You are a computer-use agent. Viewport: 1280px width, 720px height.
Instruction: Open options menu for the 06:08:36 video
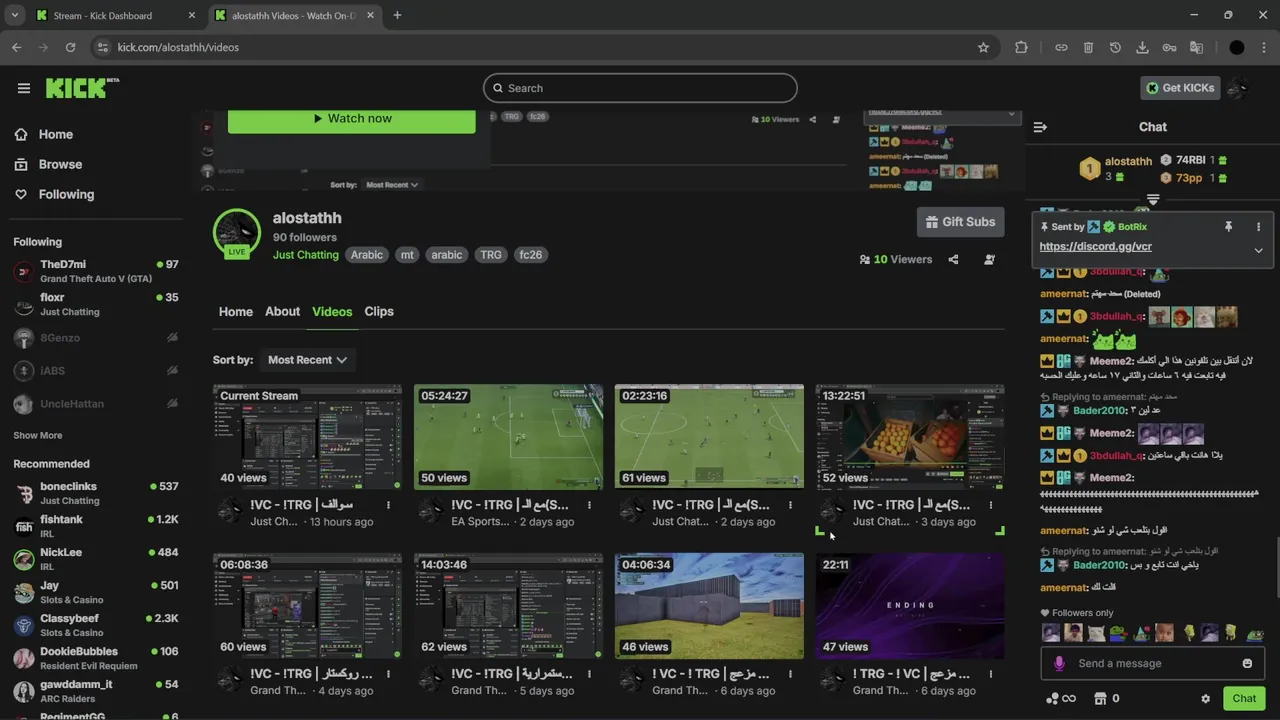388,674
